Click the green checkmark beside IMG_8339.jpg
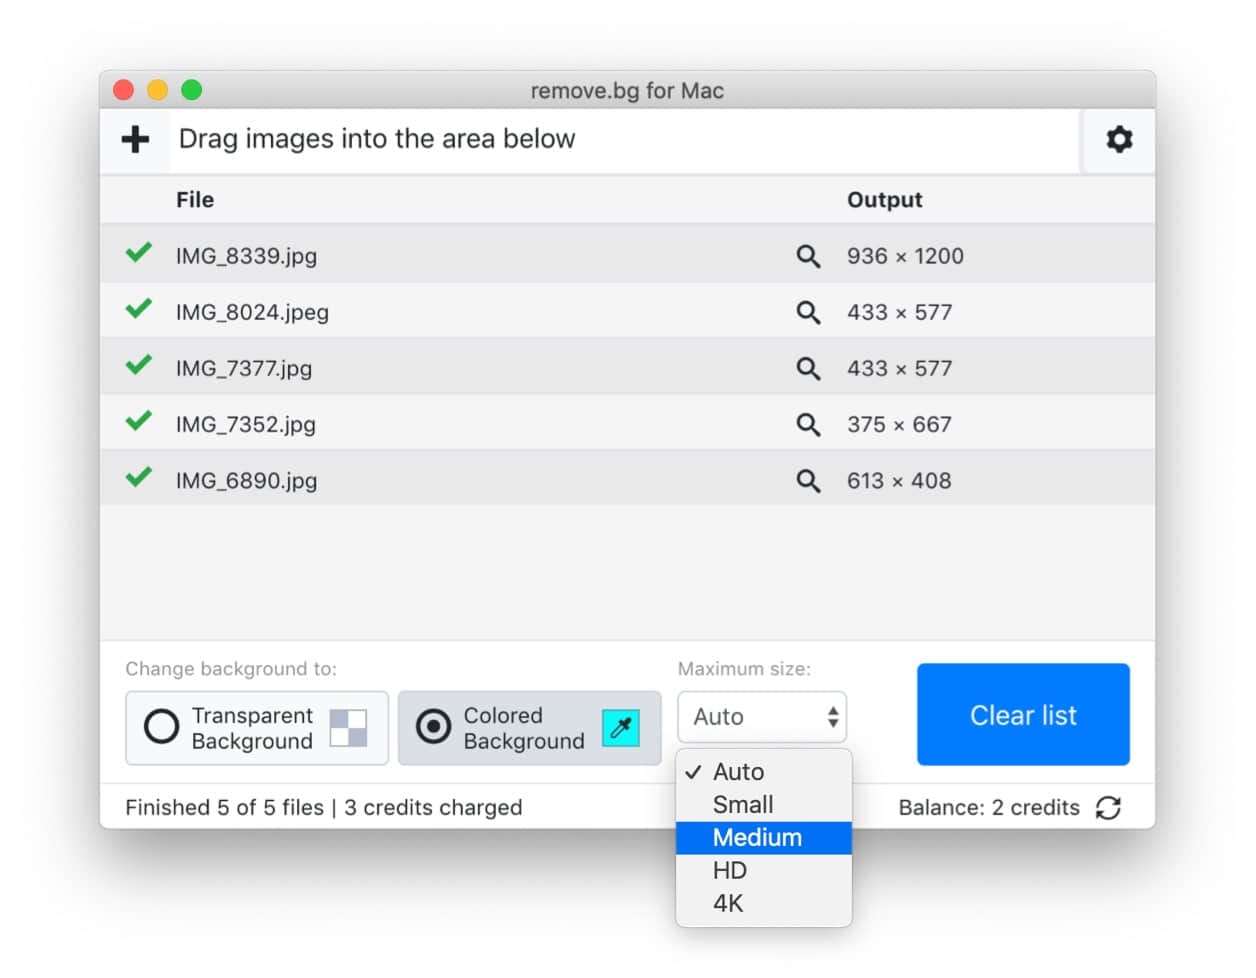 point(139,253)
